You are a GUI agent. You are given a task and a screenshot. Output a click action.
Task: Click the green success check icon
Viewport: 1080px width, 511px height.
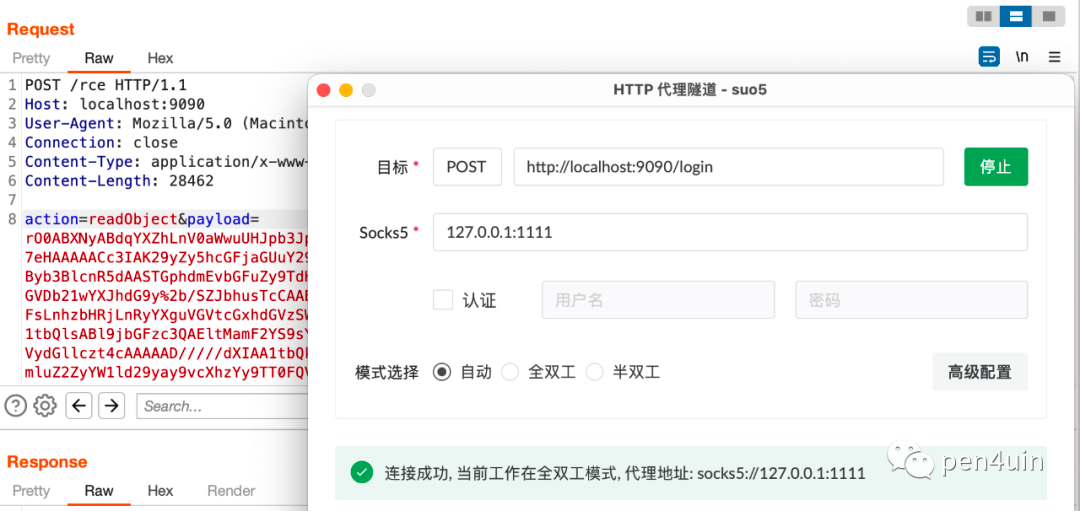[361, 472]
